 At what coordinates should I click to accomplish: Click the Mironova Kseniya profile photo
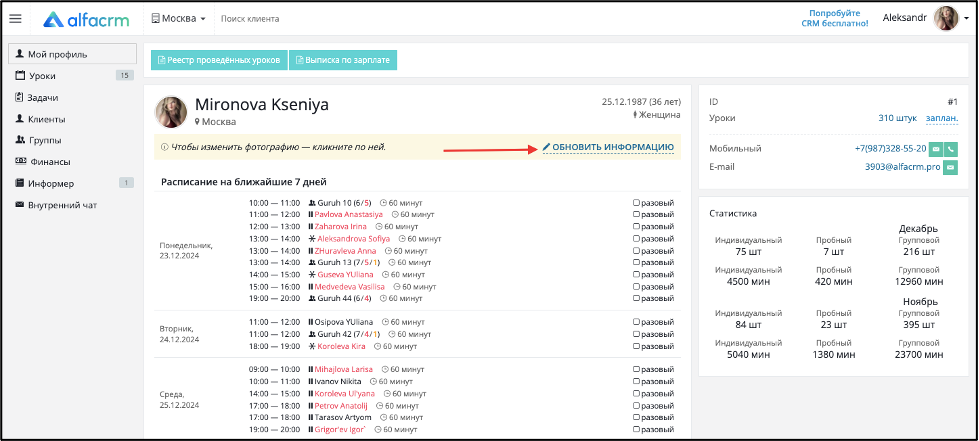[170, 112]
